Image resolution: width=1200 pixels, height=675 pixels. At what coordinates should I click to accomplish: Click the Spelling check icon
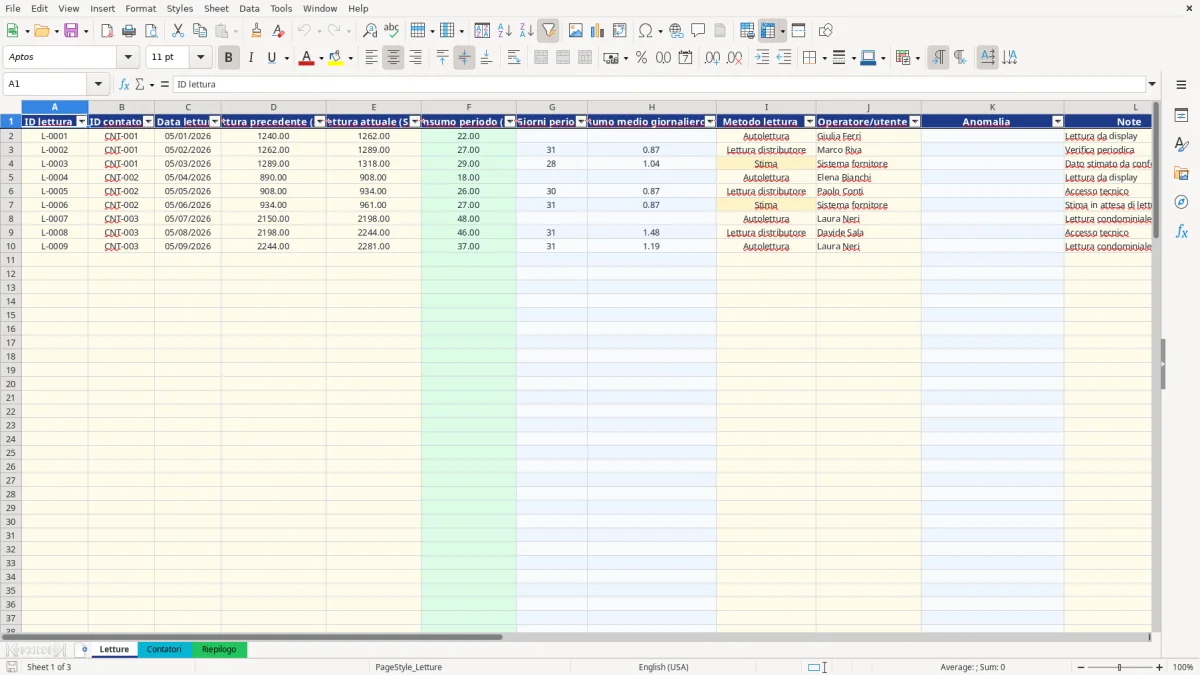coord(392,31)
